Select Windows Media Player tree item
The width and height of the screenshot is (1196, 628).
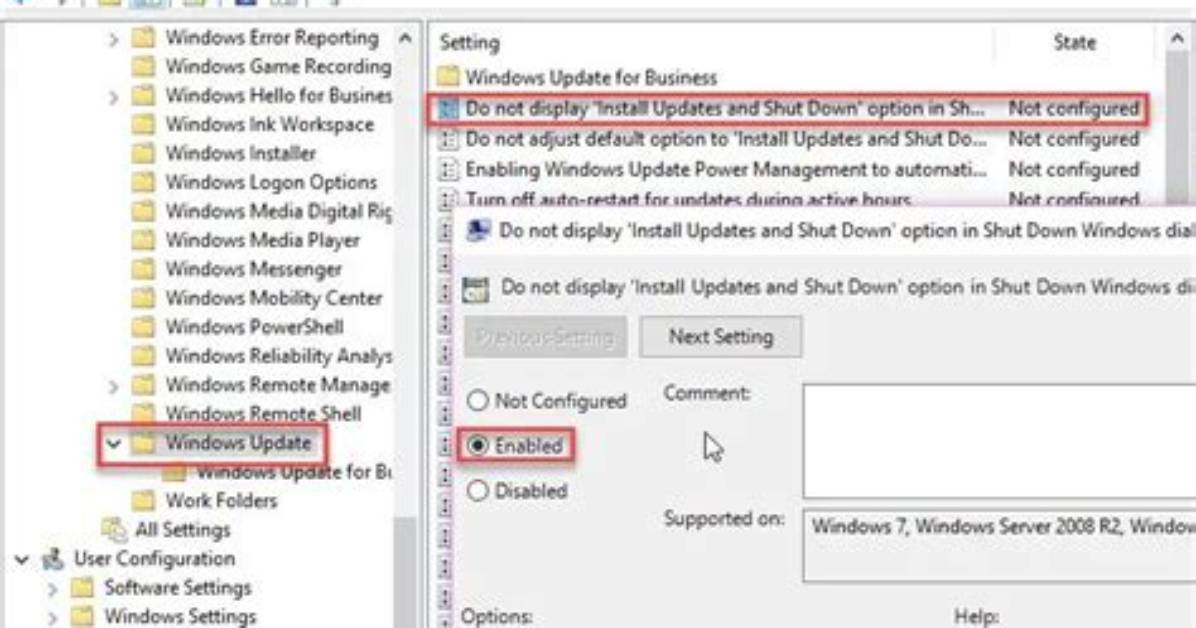[x=263, y=240]
